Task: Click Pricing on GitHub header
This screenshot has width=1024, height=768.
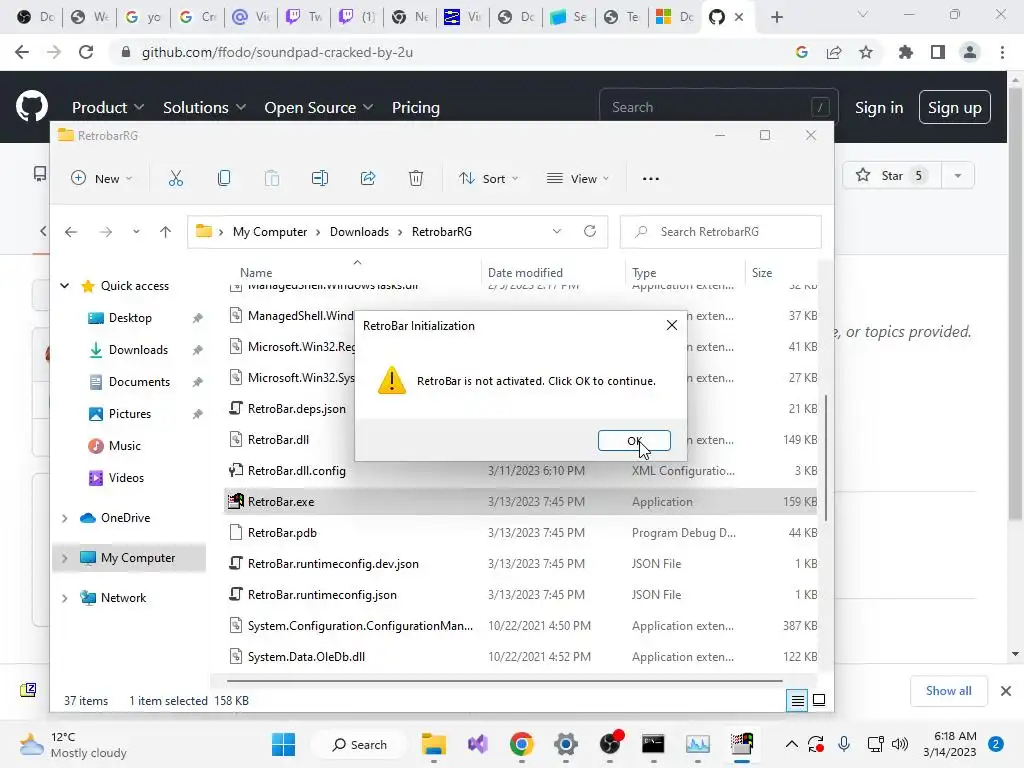Action: 415,107
